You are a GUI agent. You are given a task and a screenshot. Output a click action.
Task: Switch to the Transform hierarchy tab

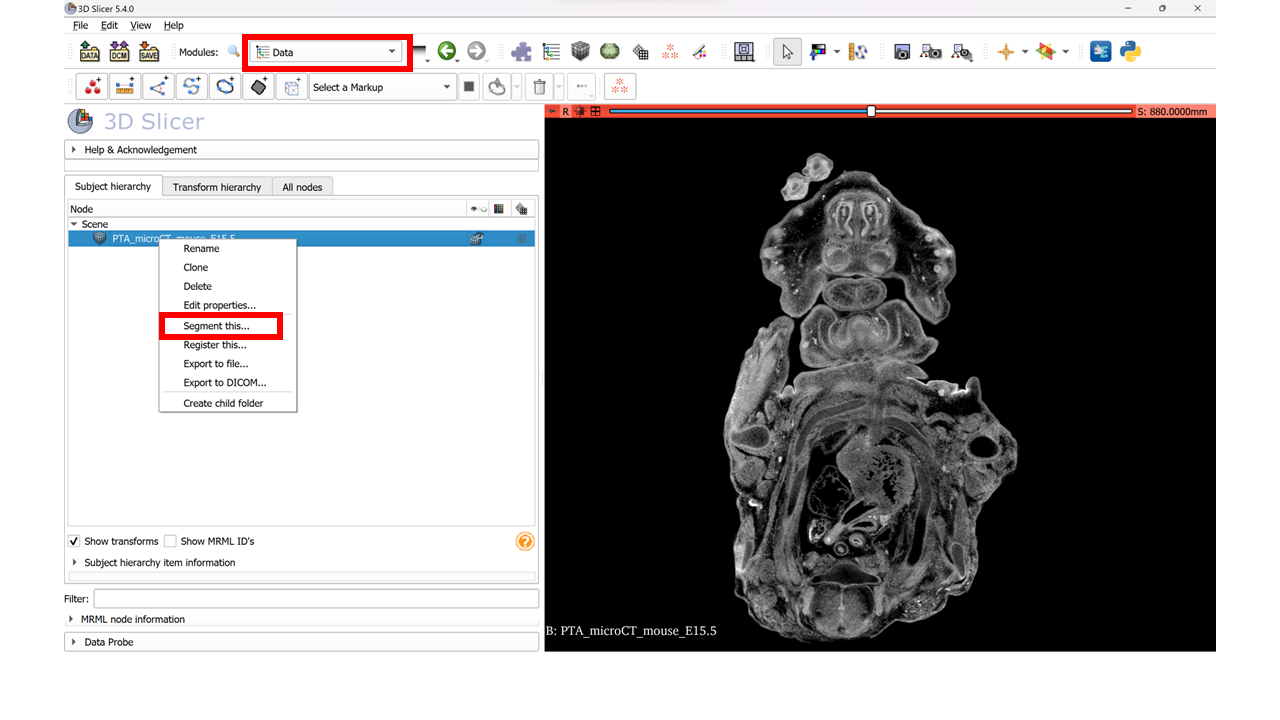[217, 187]
